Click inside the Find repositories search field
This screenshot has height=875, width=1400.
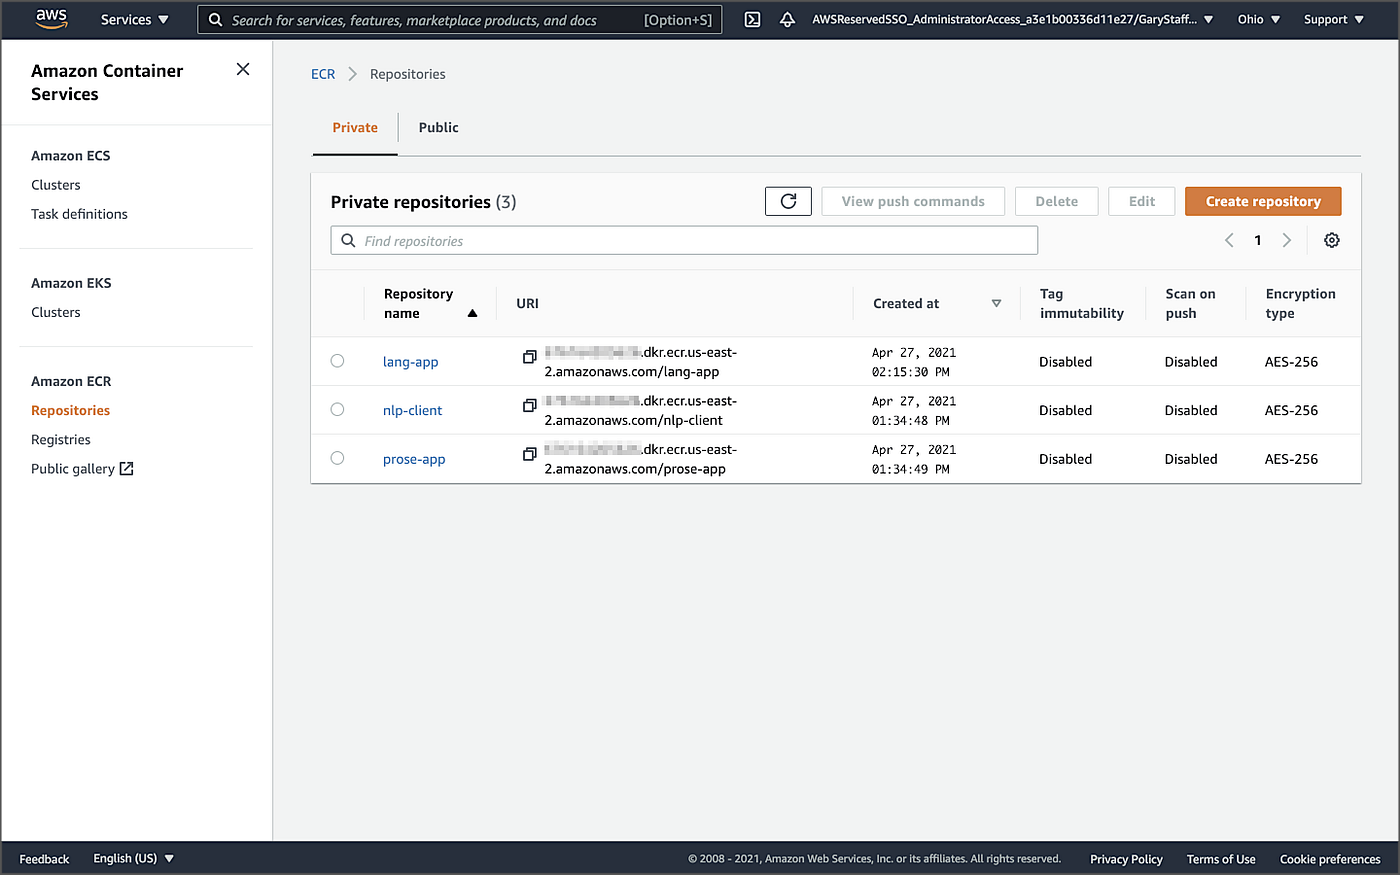click(684, 240)
